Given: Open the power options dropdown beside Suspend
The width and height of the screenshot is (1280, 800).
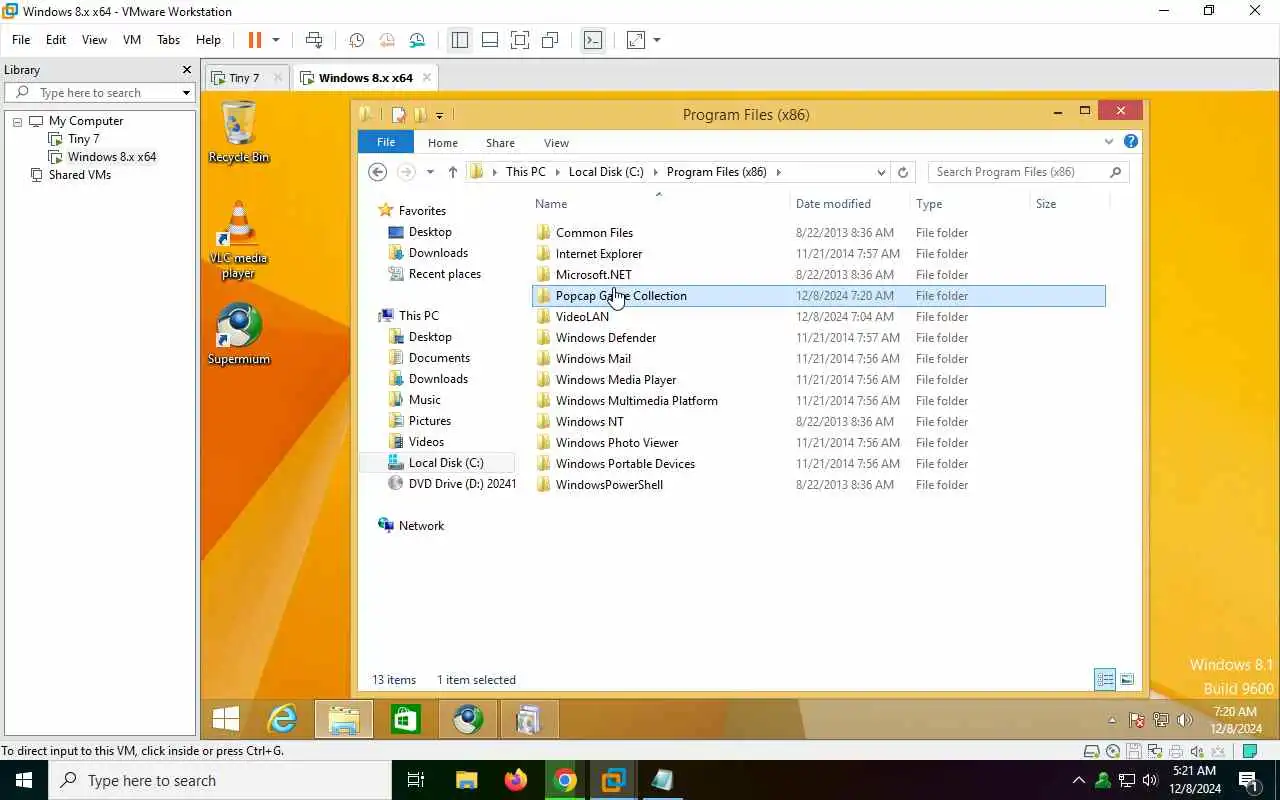Looking at the screenshot, I should [276, 40].
